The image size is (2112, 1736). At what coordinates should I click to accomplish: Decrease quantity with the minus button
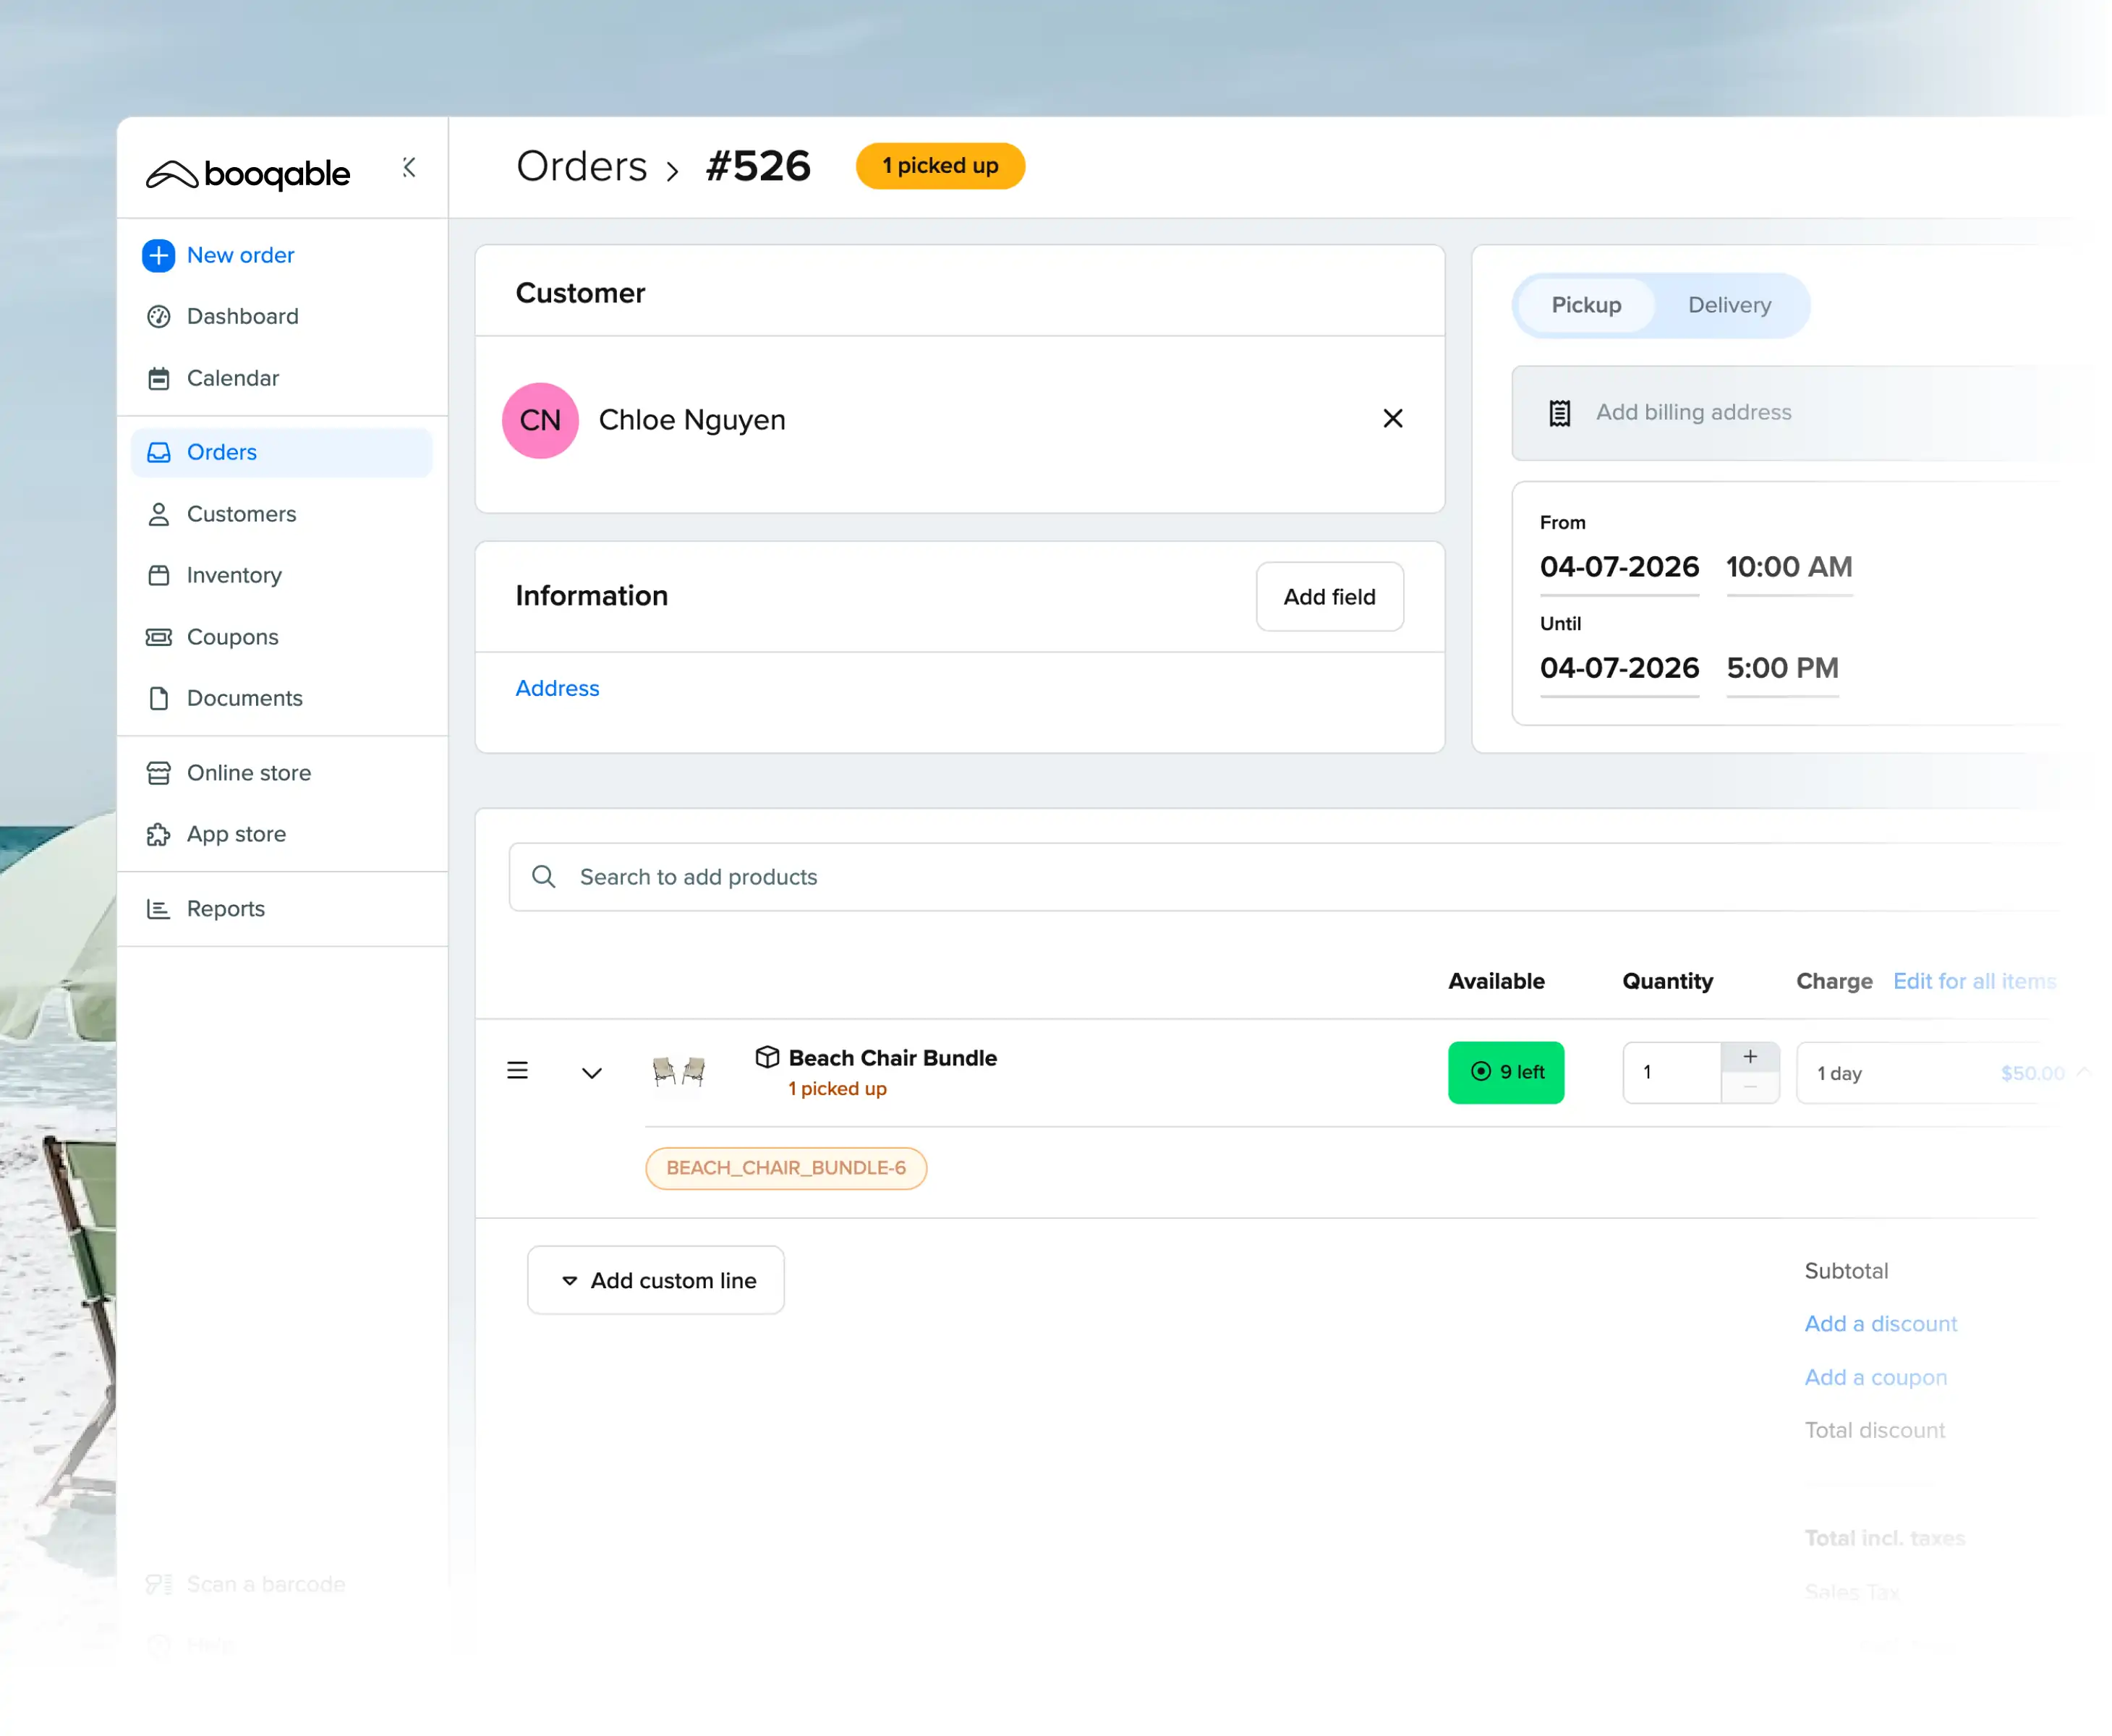[x=1749, y=1088]
